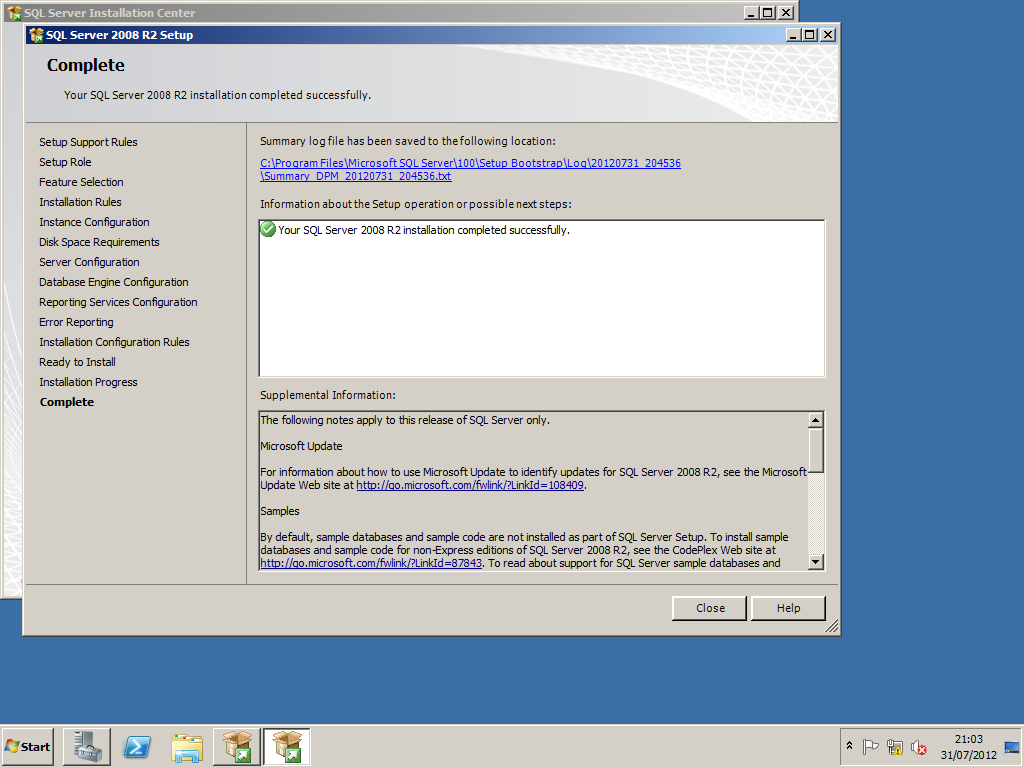
Task: Select the Server Configuration step
Action: click(x=89, y=262)
